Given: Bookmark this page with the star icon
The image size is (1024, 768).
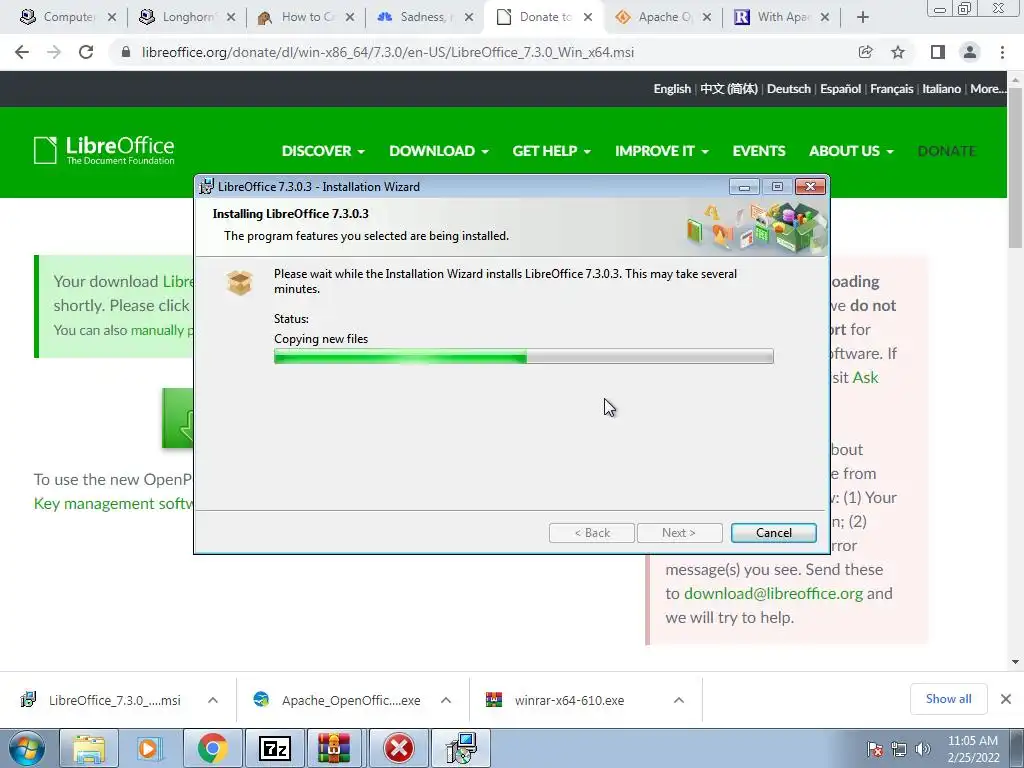Looking at the screenshot, I should point(898,52).
